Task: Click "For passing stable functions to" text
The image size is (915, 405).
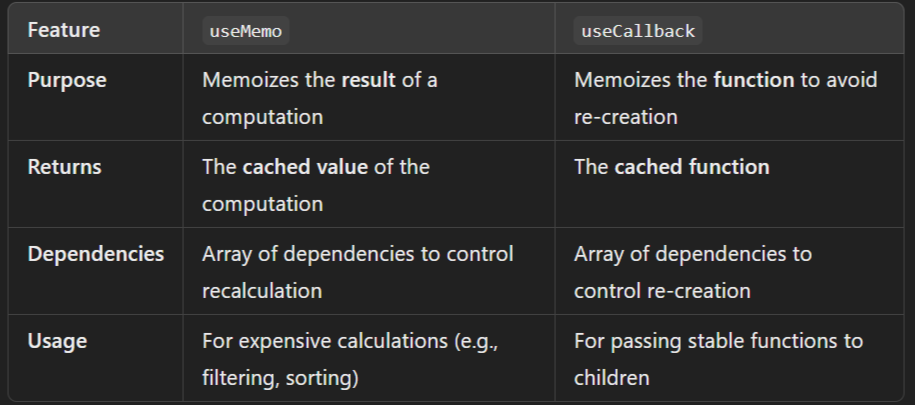Action: tap(718, 341)
